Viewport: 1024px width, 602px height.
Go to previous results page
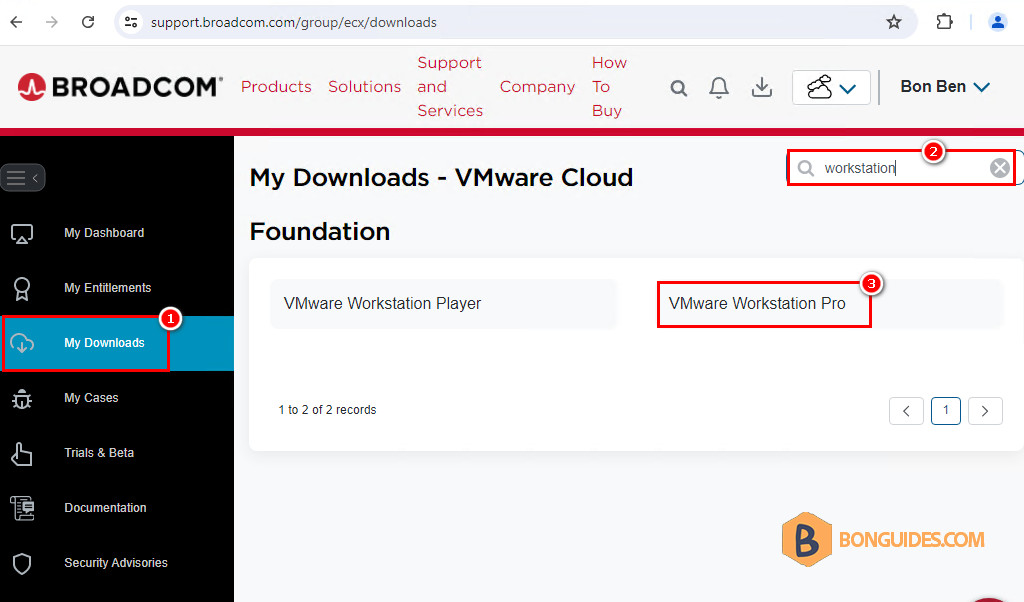(906, 411)
